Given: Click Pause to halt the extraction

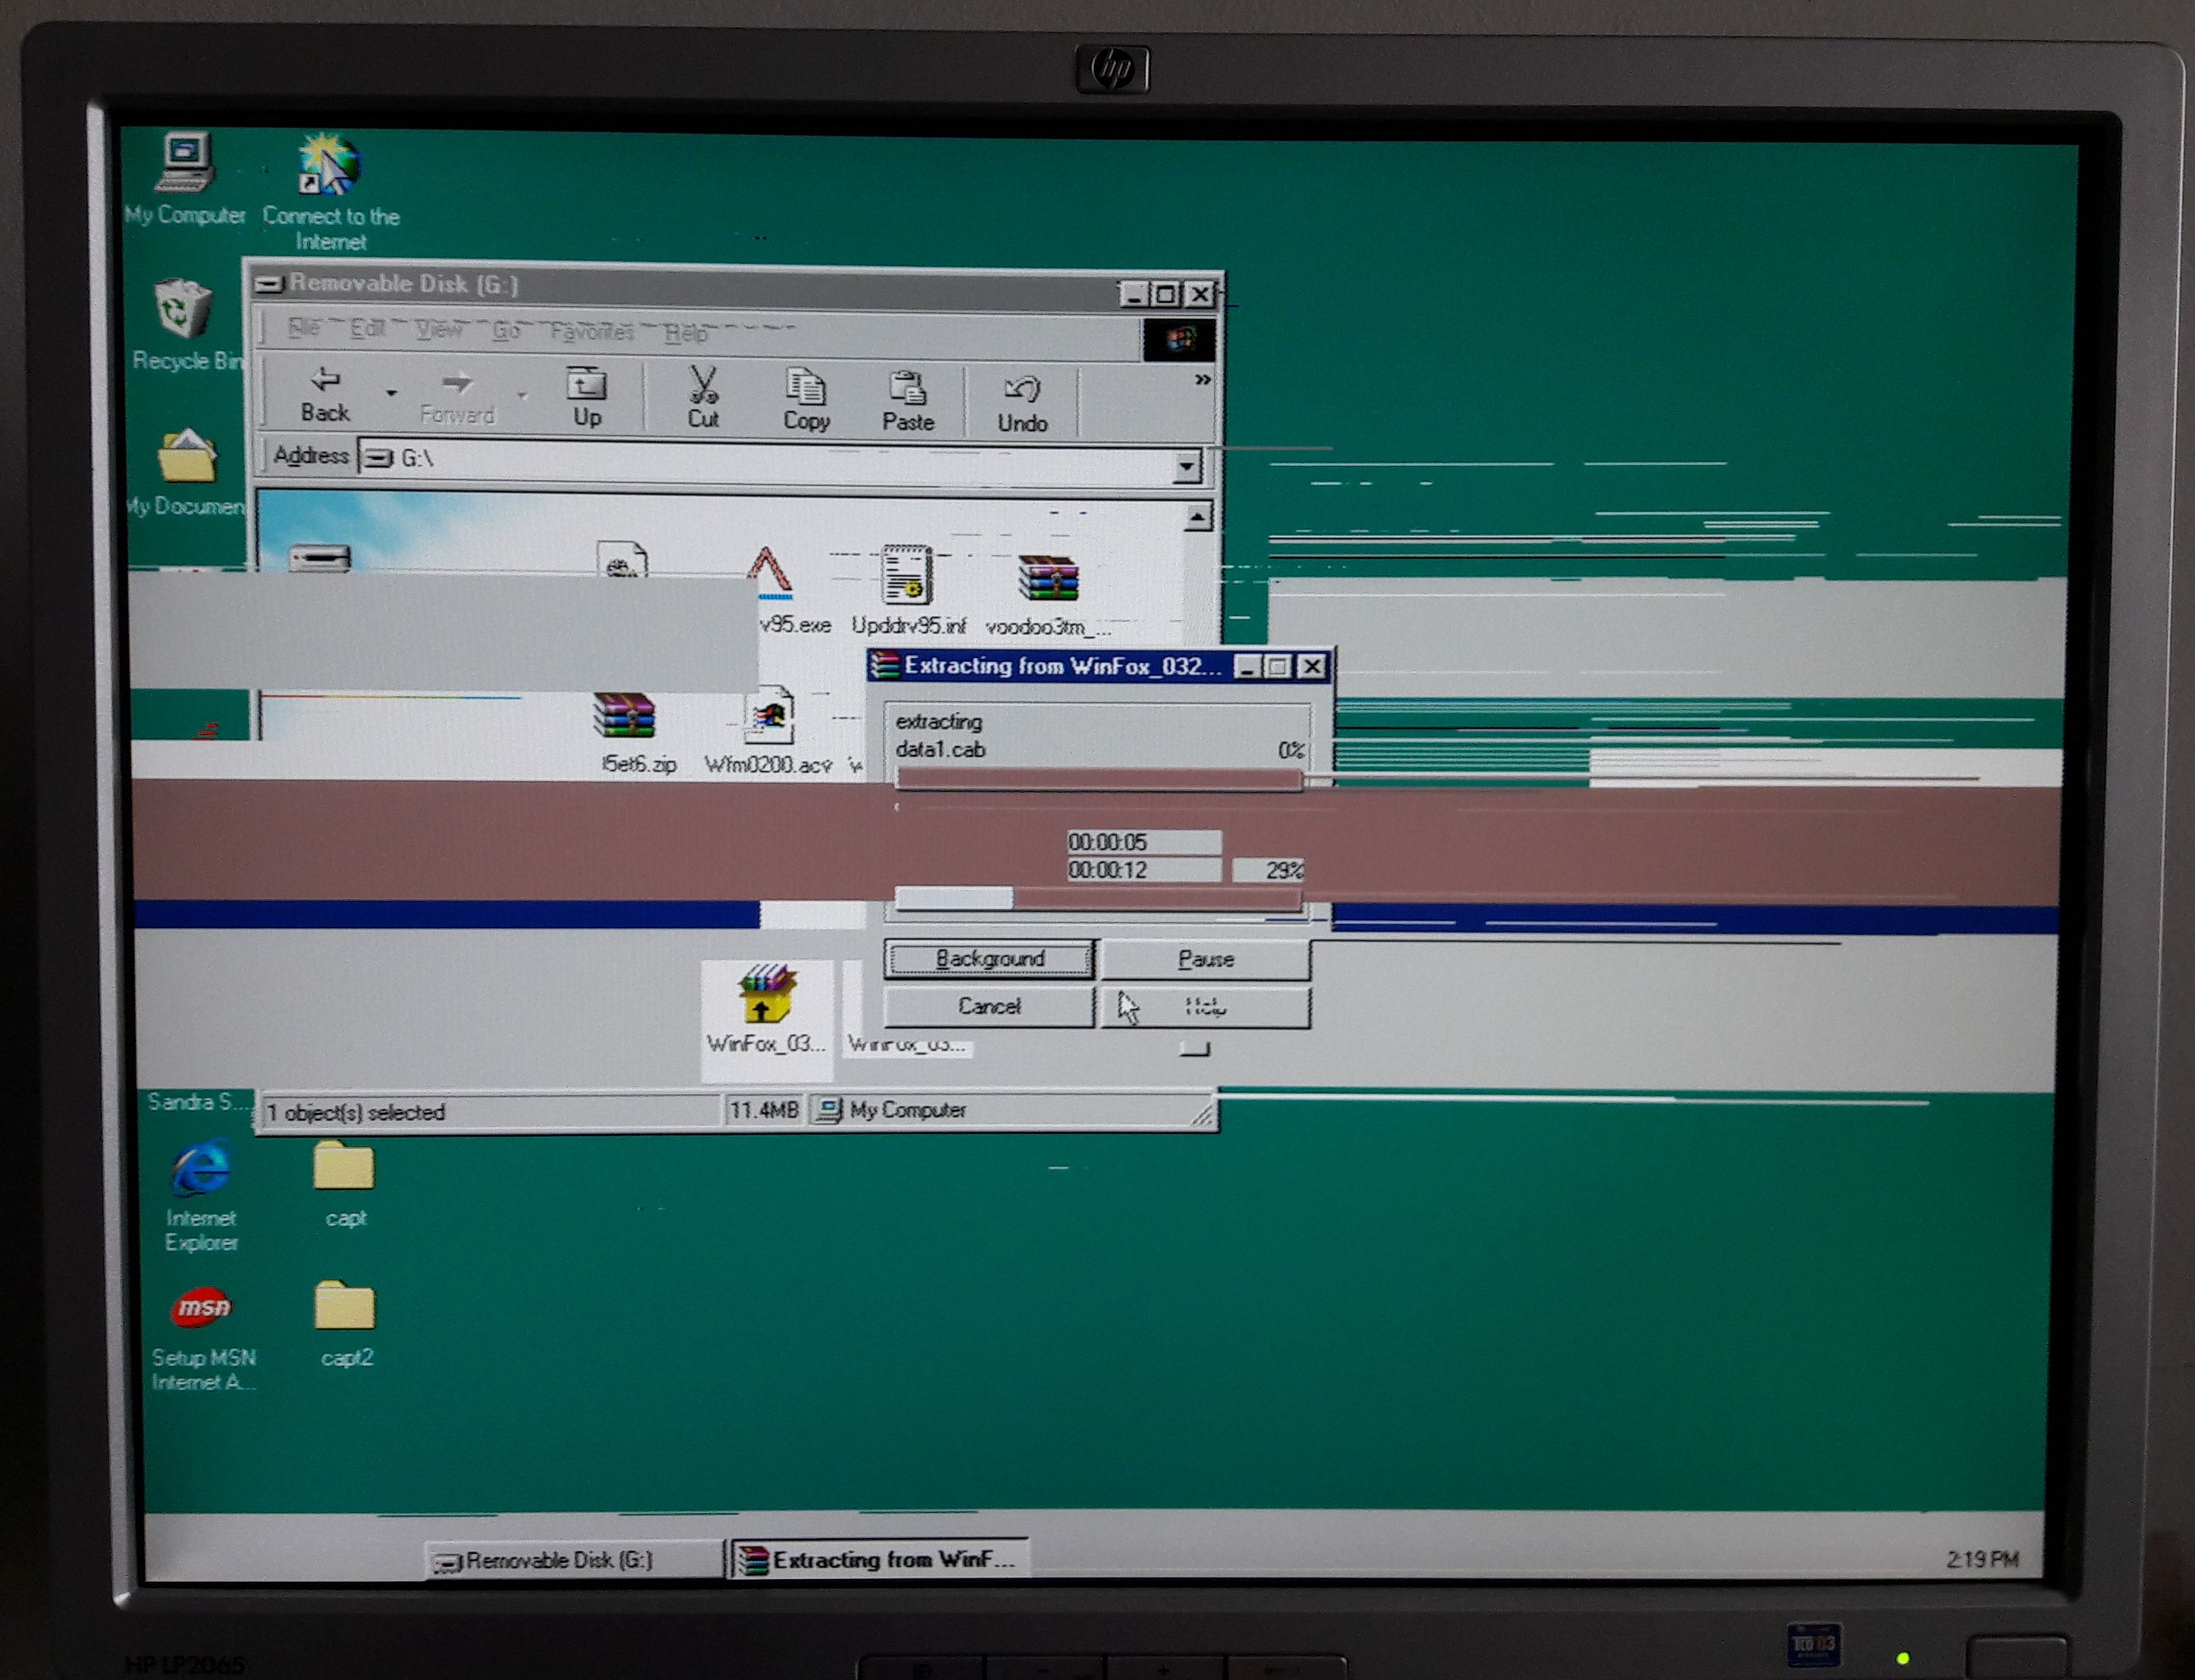Looking at the screenshot, I should [x=1205, y=959].
